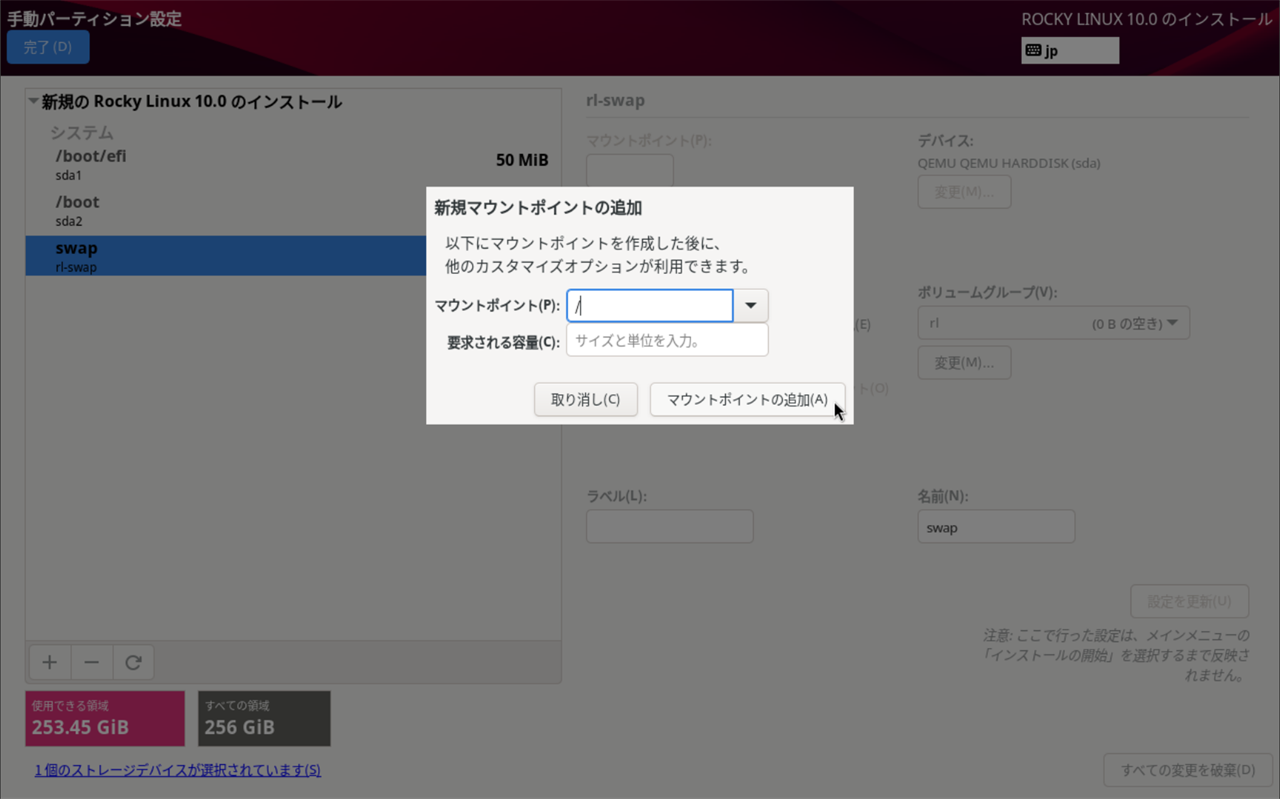
Task: Open the mount point dropdown arrow
Action: click(749, 305)
